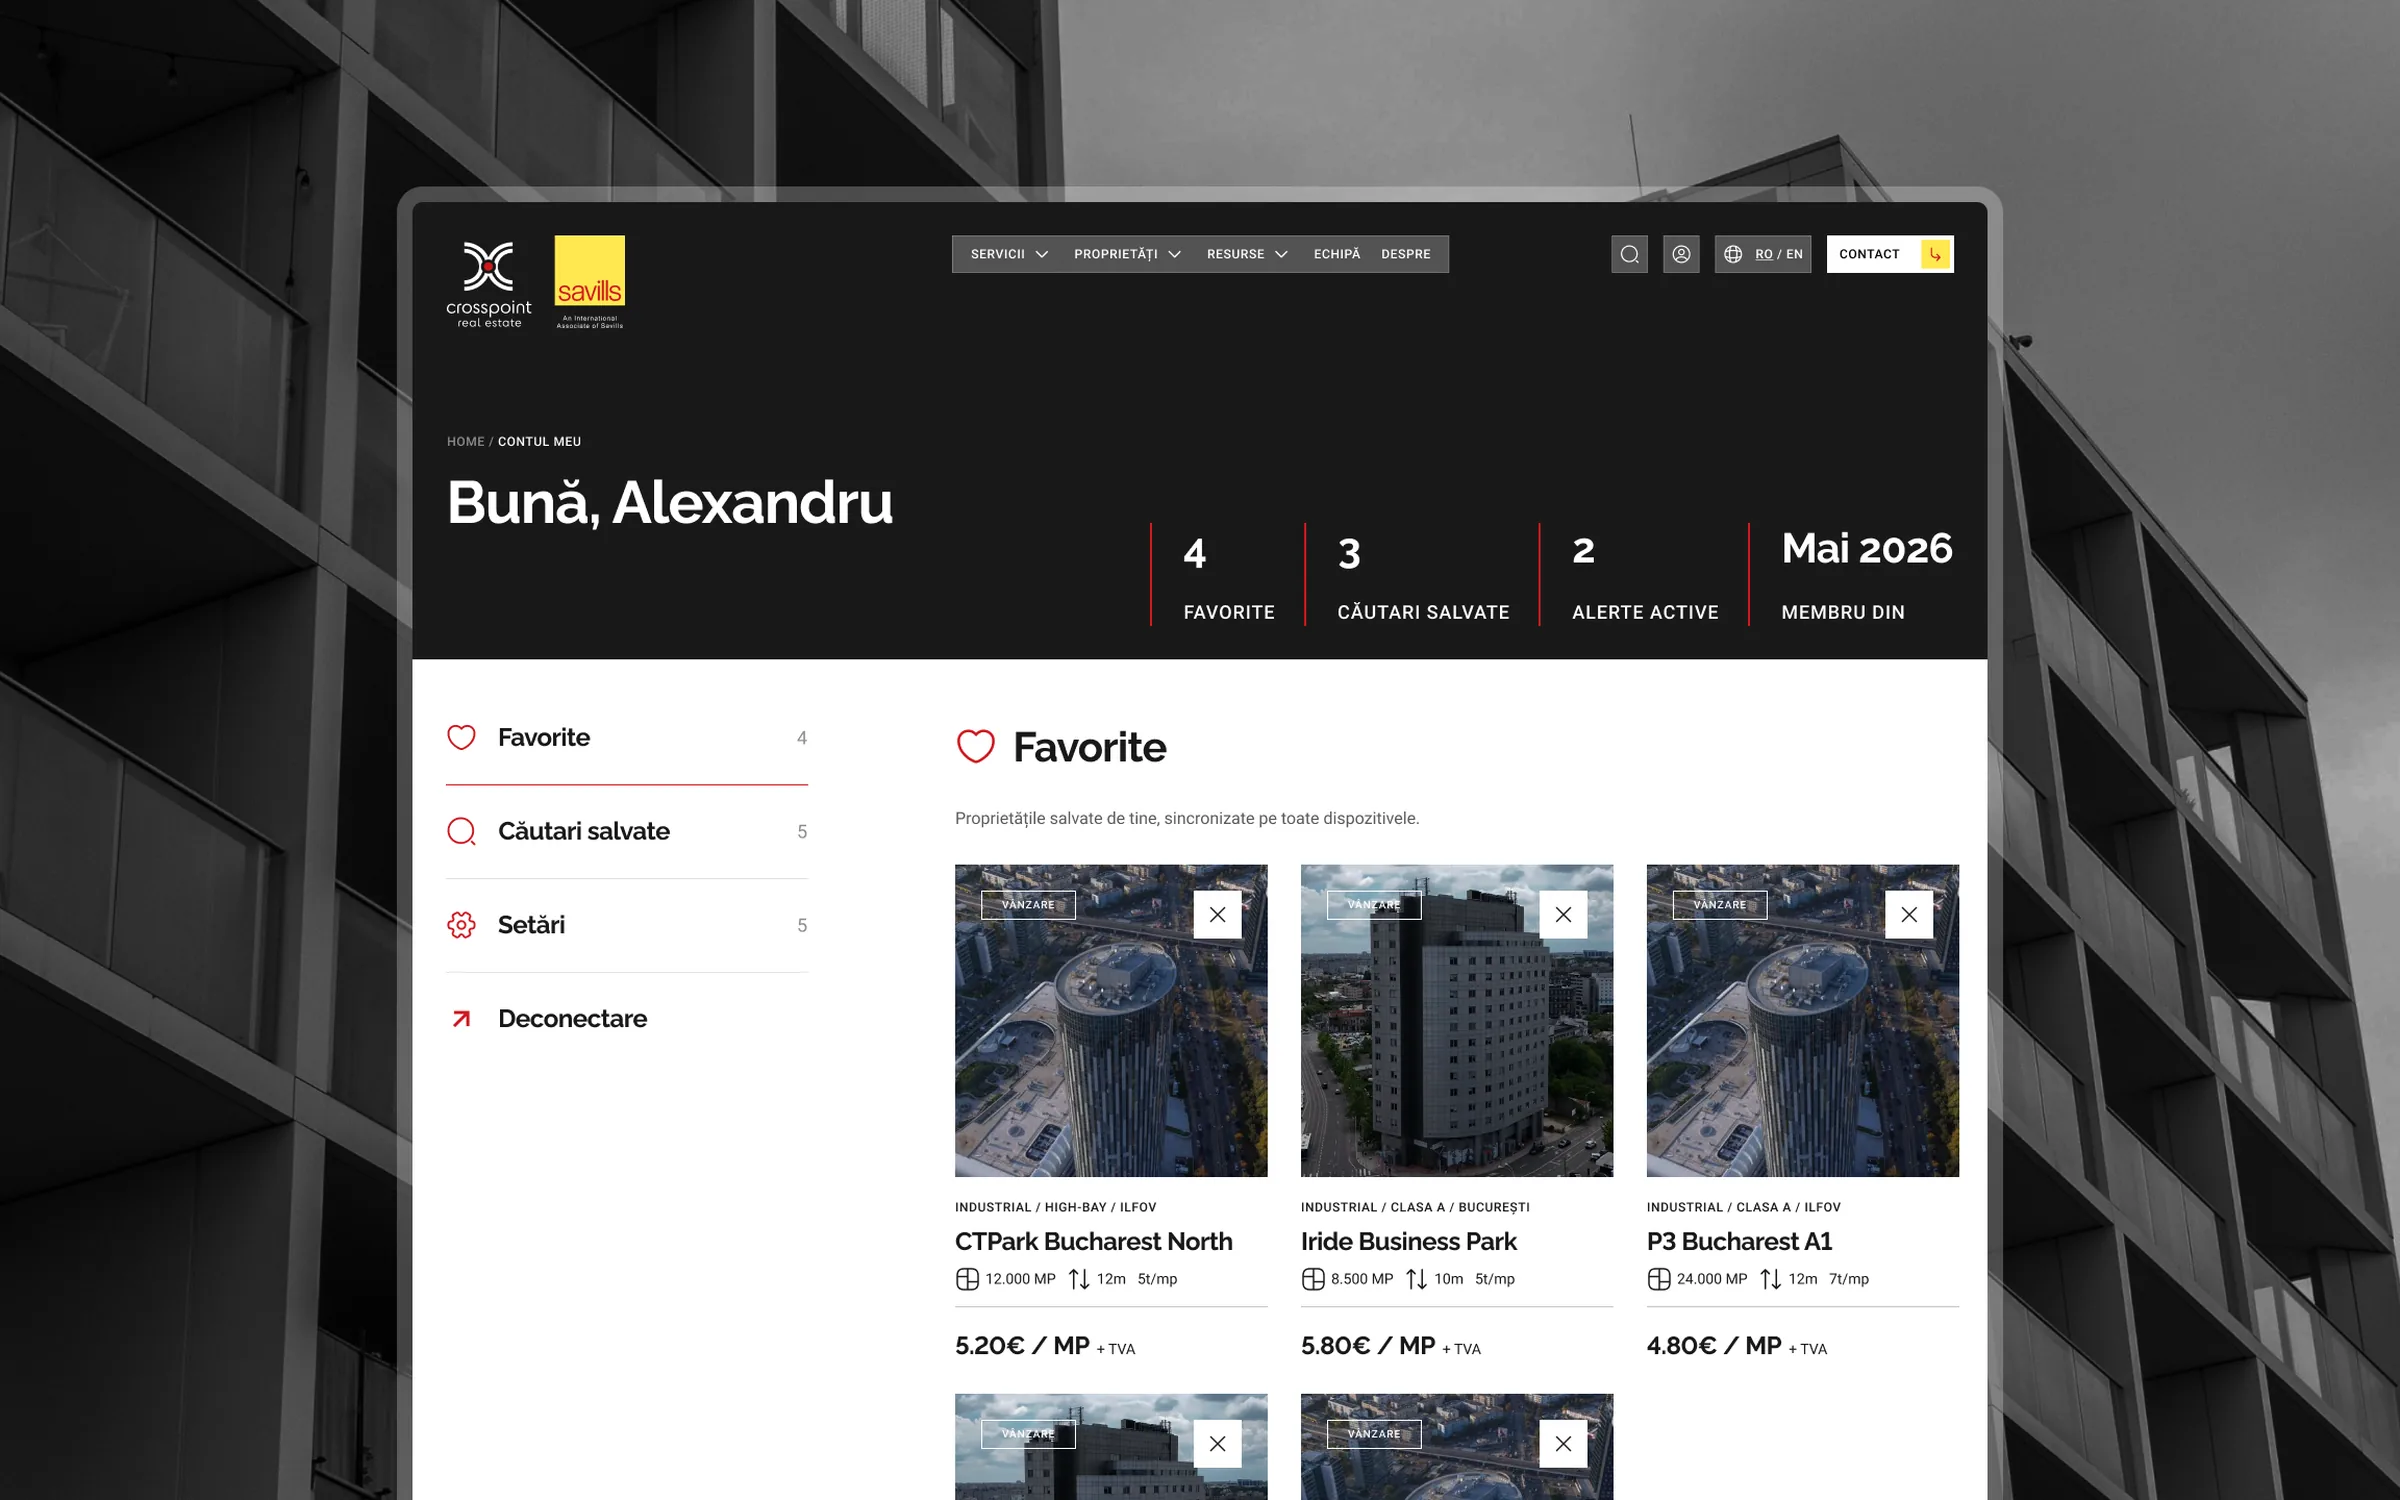Viewport: 2400px width, 1500px height.
Task: Click X on bottom-middle partially visible card
Action: click(1563, 1443)
